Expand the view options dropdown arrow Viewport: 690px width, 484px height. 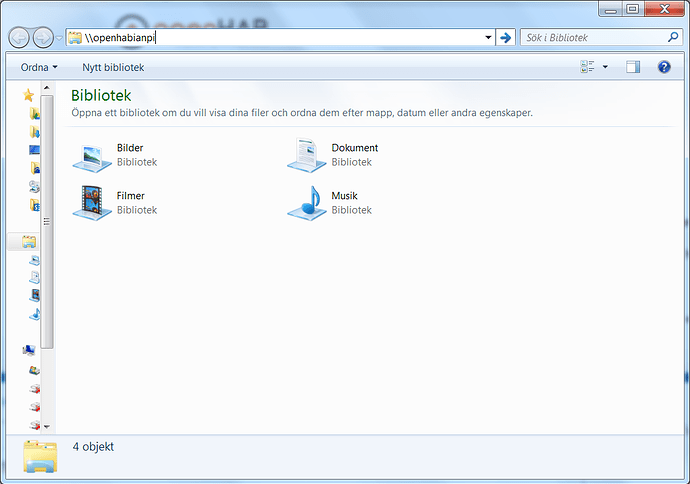click(x=605, y=67)
